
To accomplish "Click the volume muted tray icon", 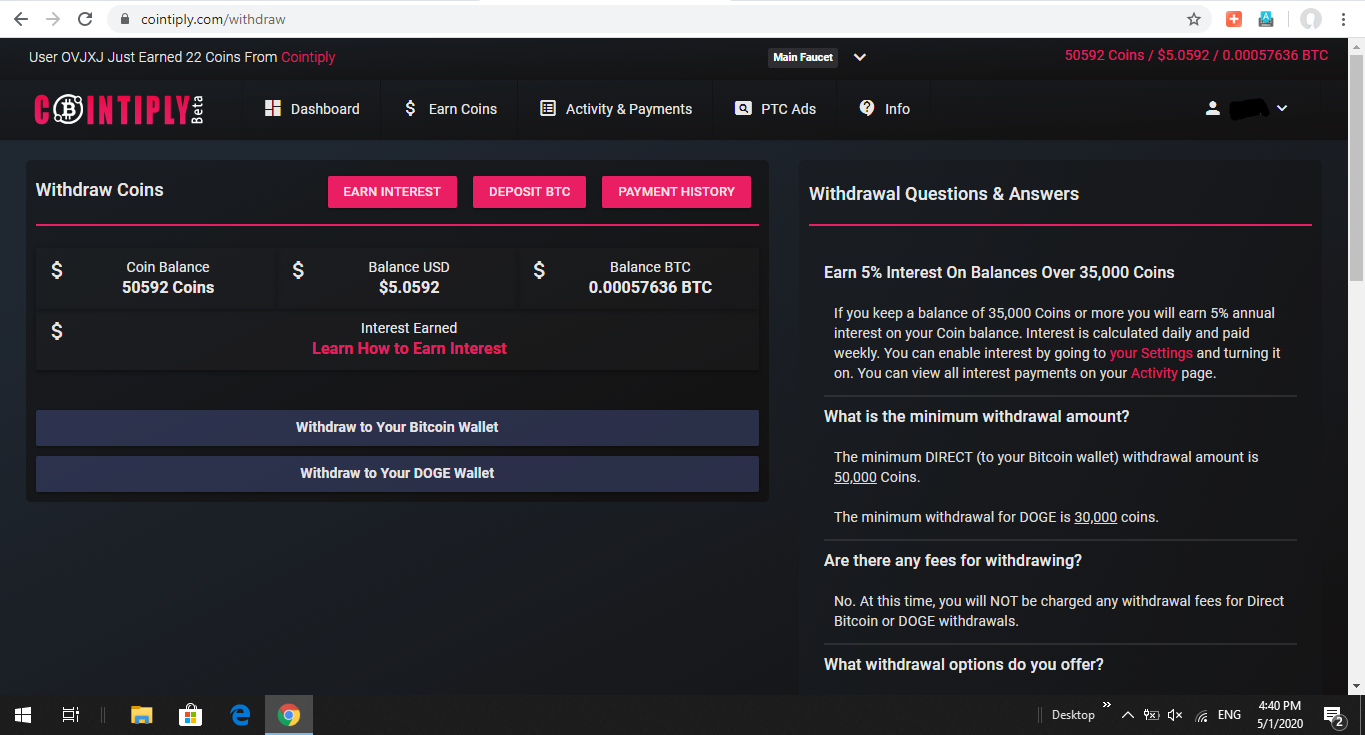I will click(x=1175, y=715).
